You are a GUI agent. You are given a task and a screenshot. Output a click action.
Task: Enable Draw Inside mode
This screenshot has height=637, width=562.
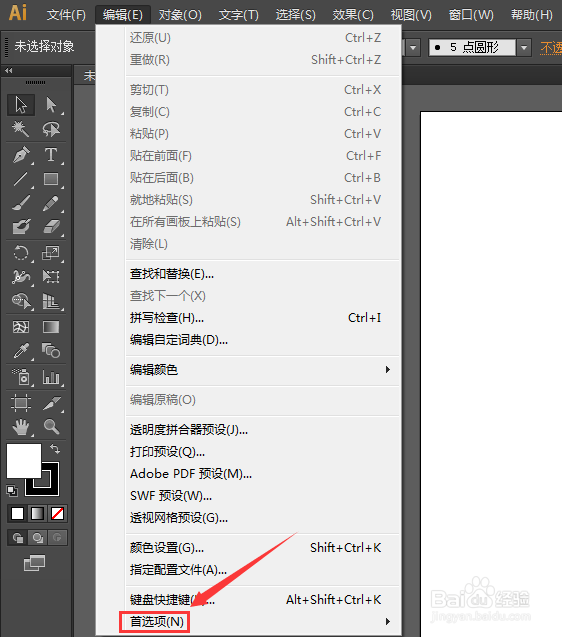[57, 538]
